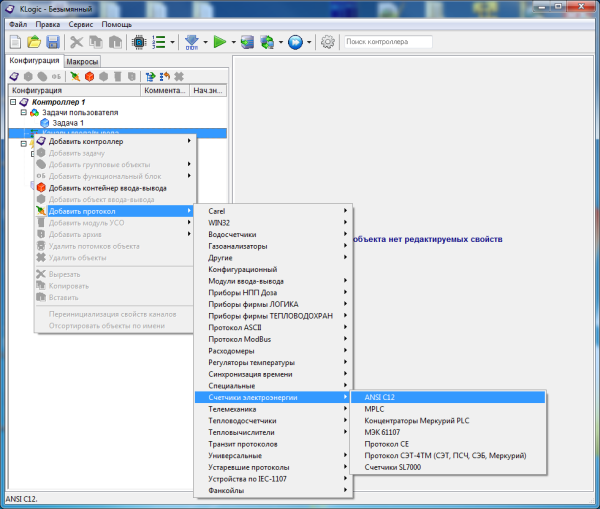Click the Save diskette icon

coord(52,42)
